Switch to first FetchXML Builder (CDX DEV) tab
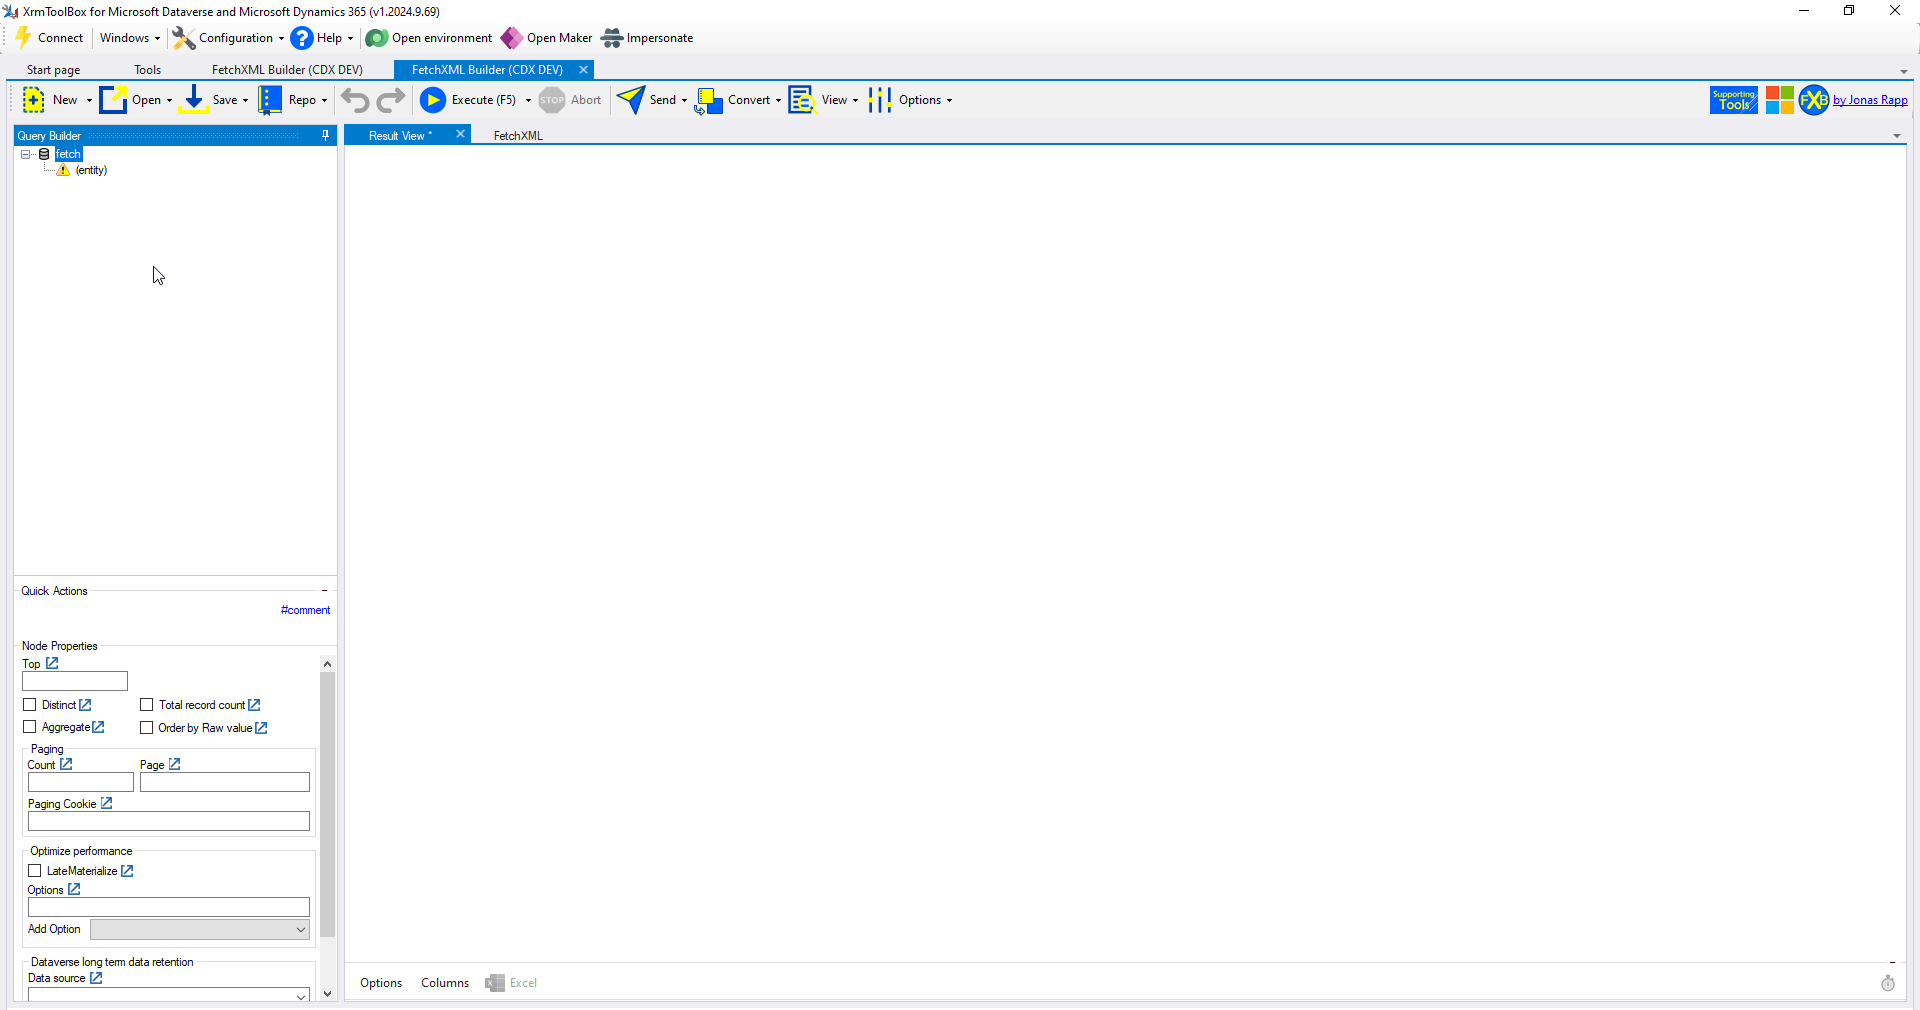Image resolution: width=1920 pixels, height=1010 pixels. coord(287,70)
